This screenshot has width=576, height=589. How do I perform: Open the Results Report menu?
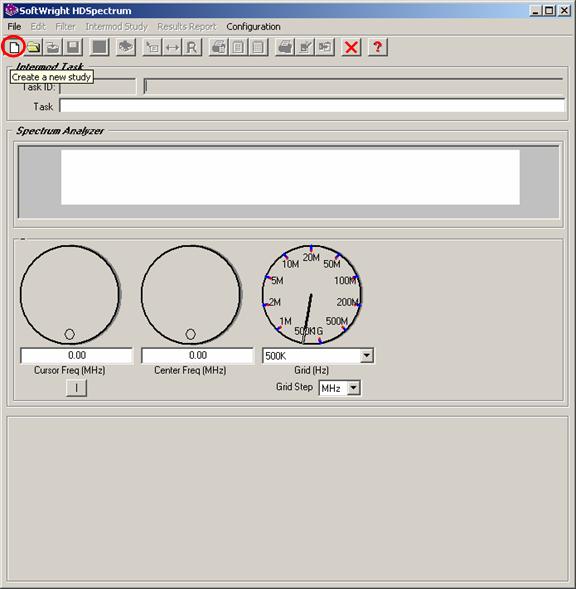(187, 27)
